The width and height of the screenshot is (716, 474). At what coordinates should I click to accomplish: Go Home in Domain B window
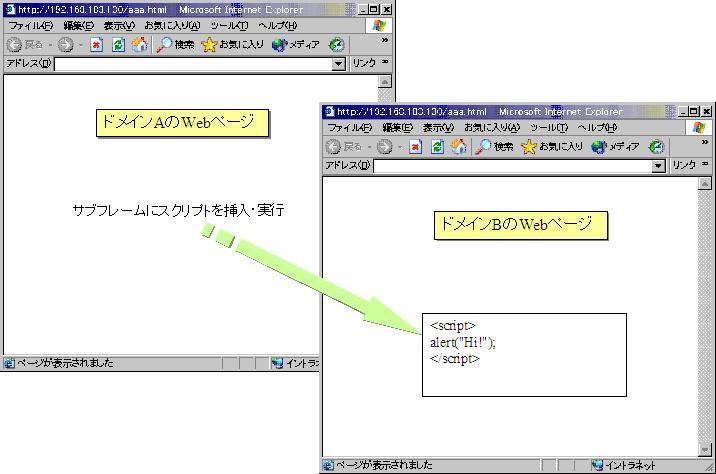point(459,147)
